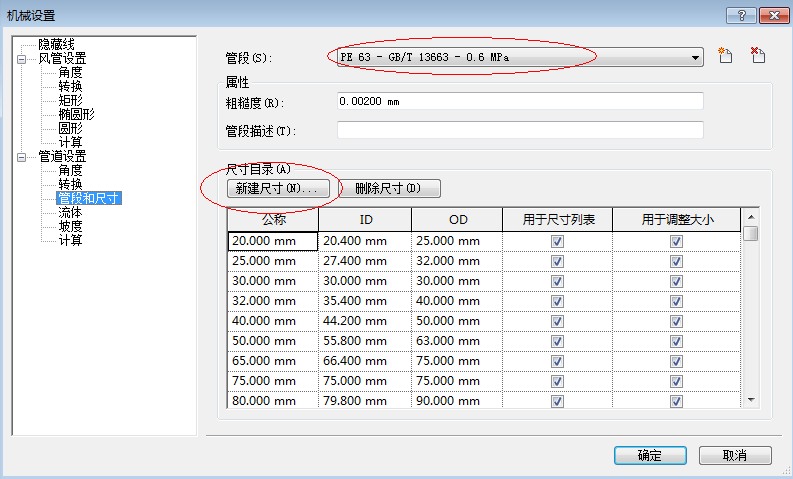Select 矩形 in the tree

70,100
